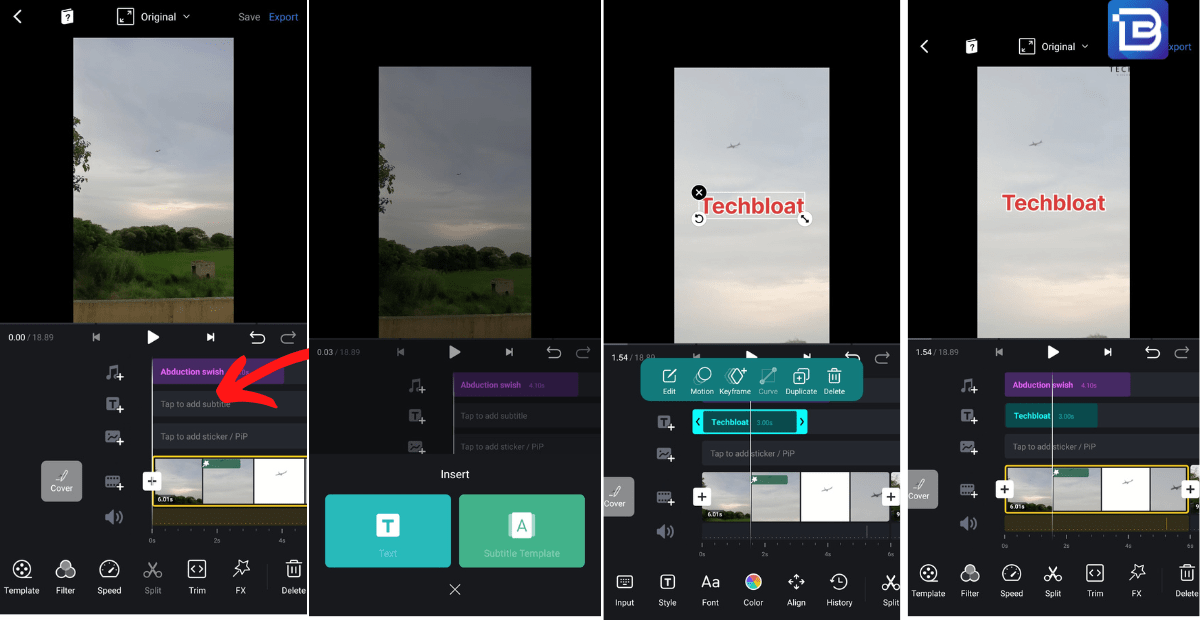Play the video in the first screenshot
The image size is (1200, 620).
pos(153,338)
